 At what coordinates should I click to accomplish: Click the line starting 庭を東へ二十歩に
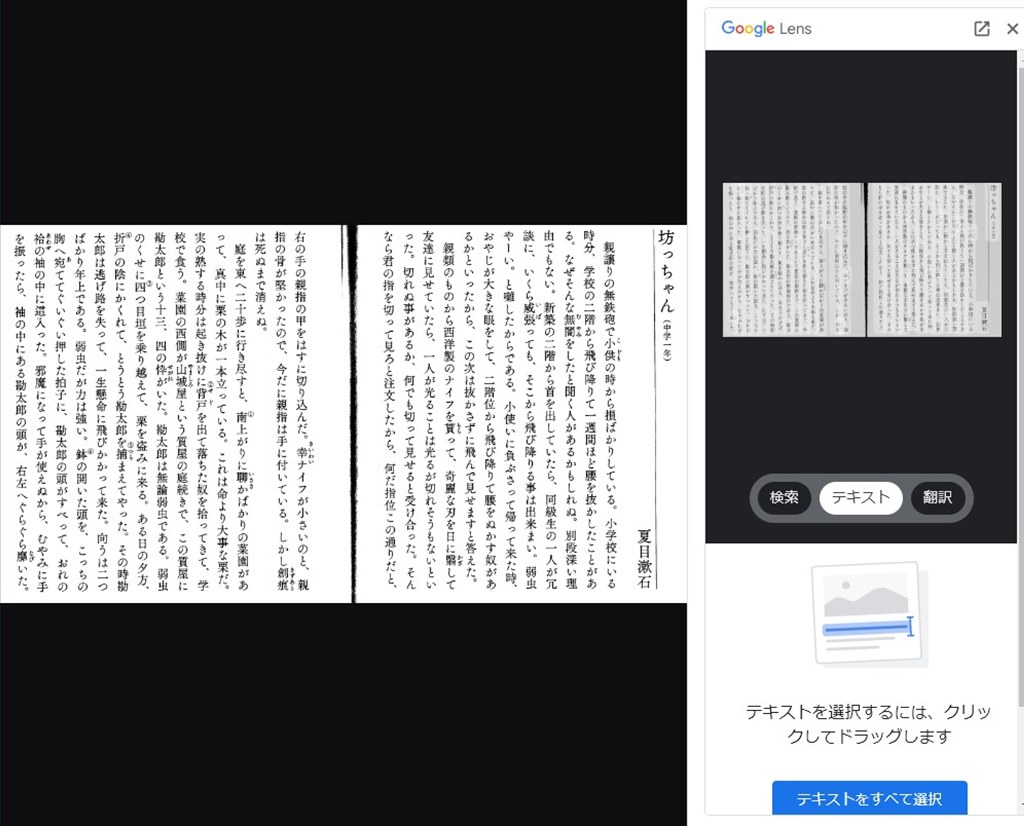coord(242,417)
